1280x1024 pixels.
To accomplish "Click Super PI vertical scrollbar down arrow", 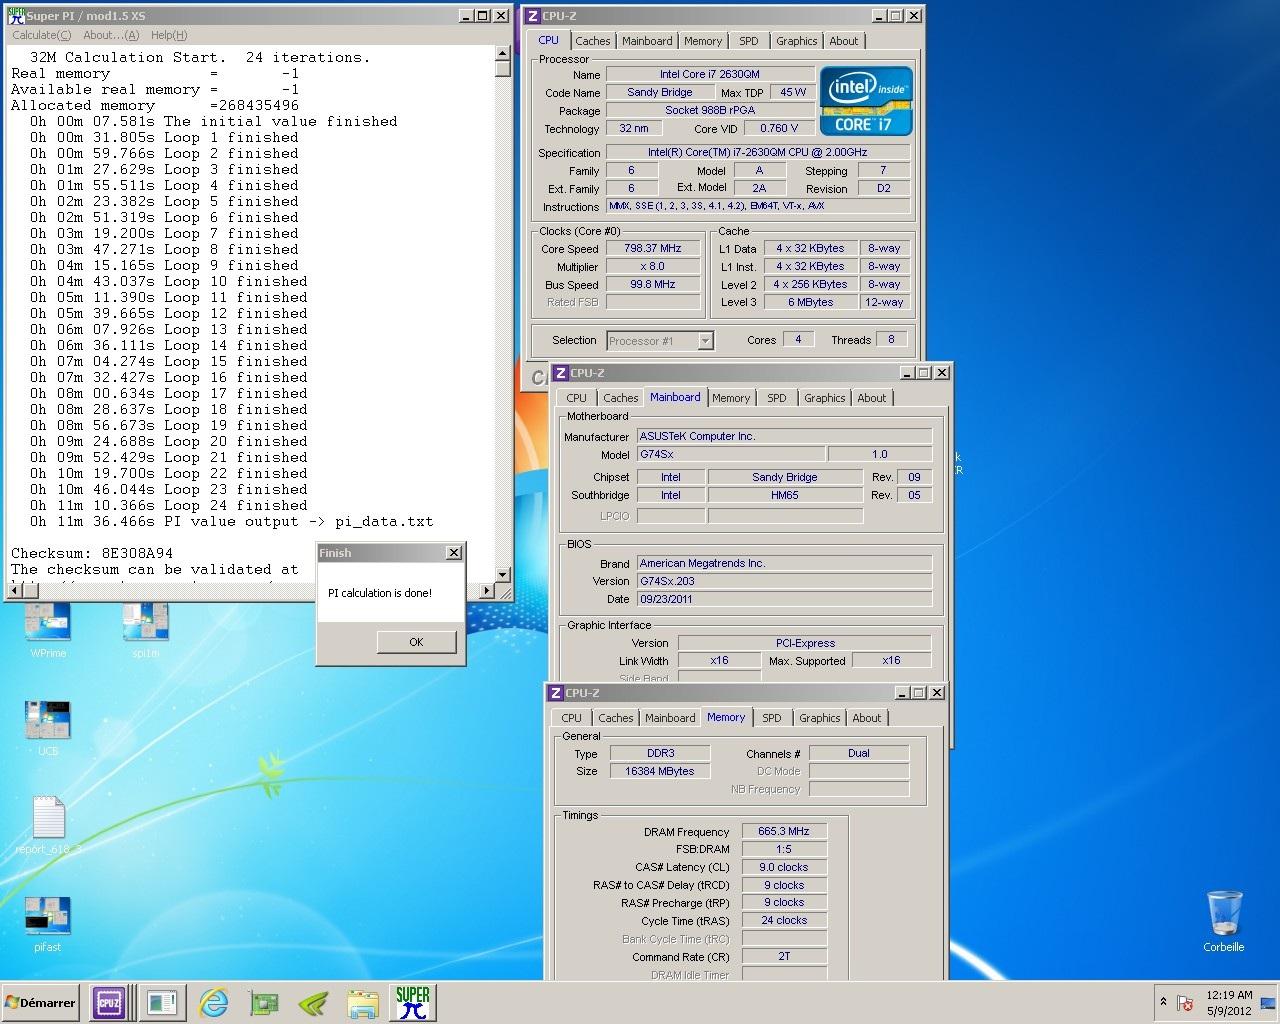I will (503, 573).
